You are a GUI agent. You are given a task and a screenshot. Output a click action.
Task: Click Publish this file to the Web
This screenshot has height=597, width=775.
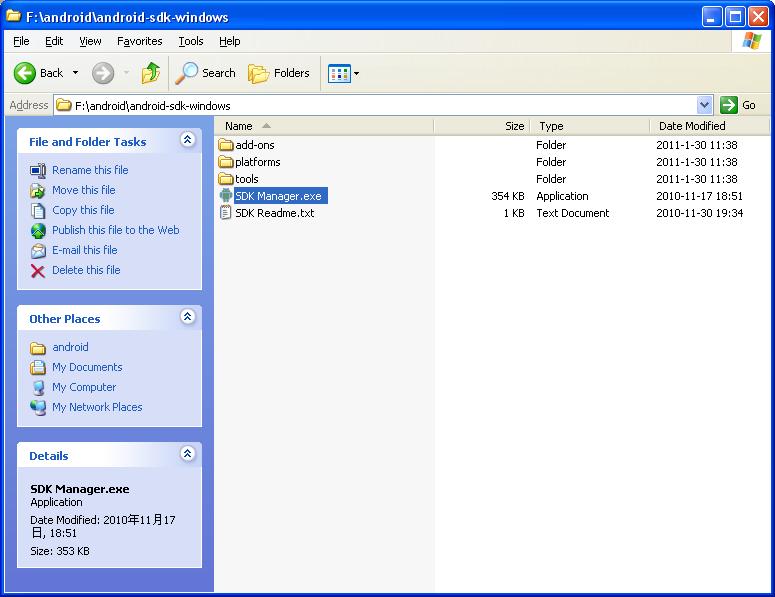pos(116,230)
